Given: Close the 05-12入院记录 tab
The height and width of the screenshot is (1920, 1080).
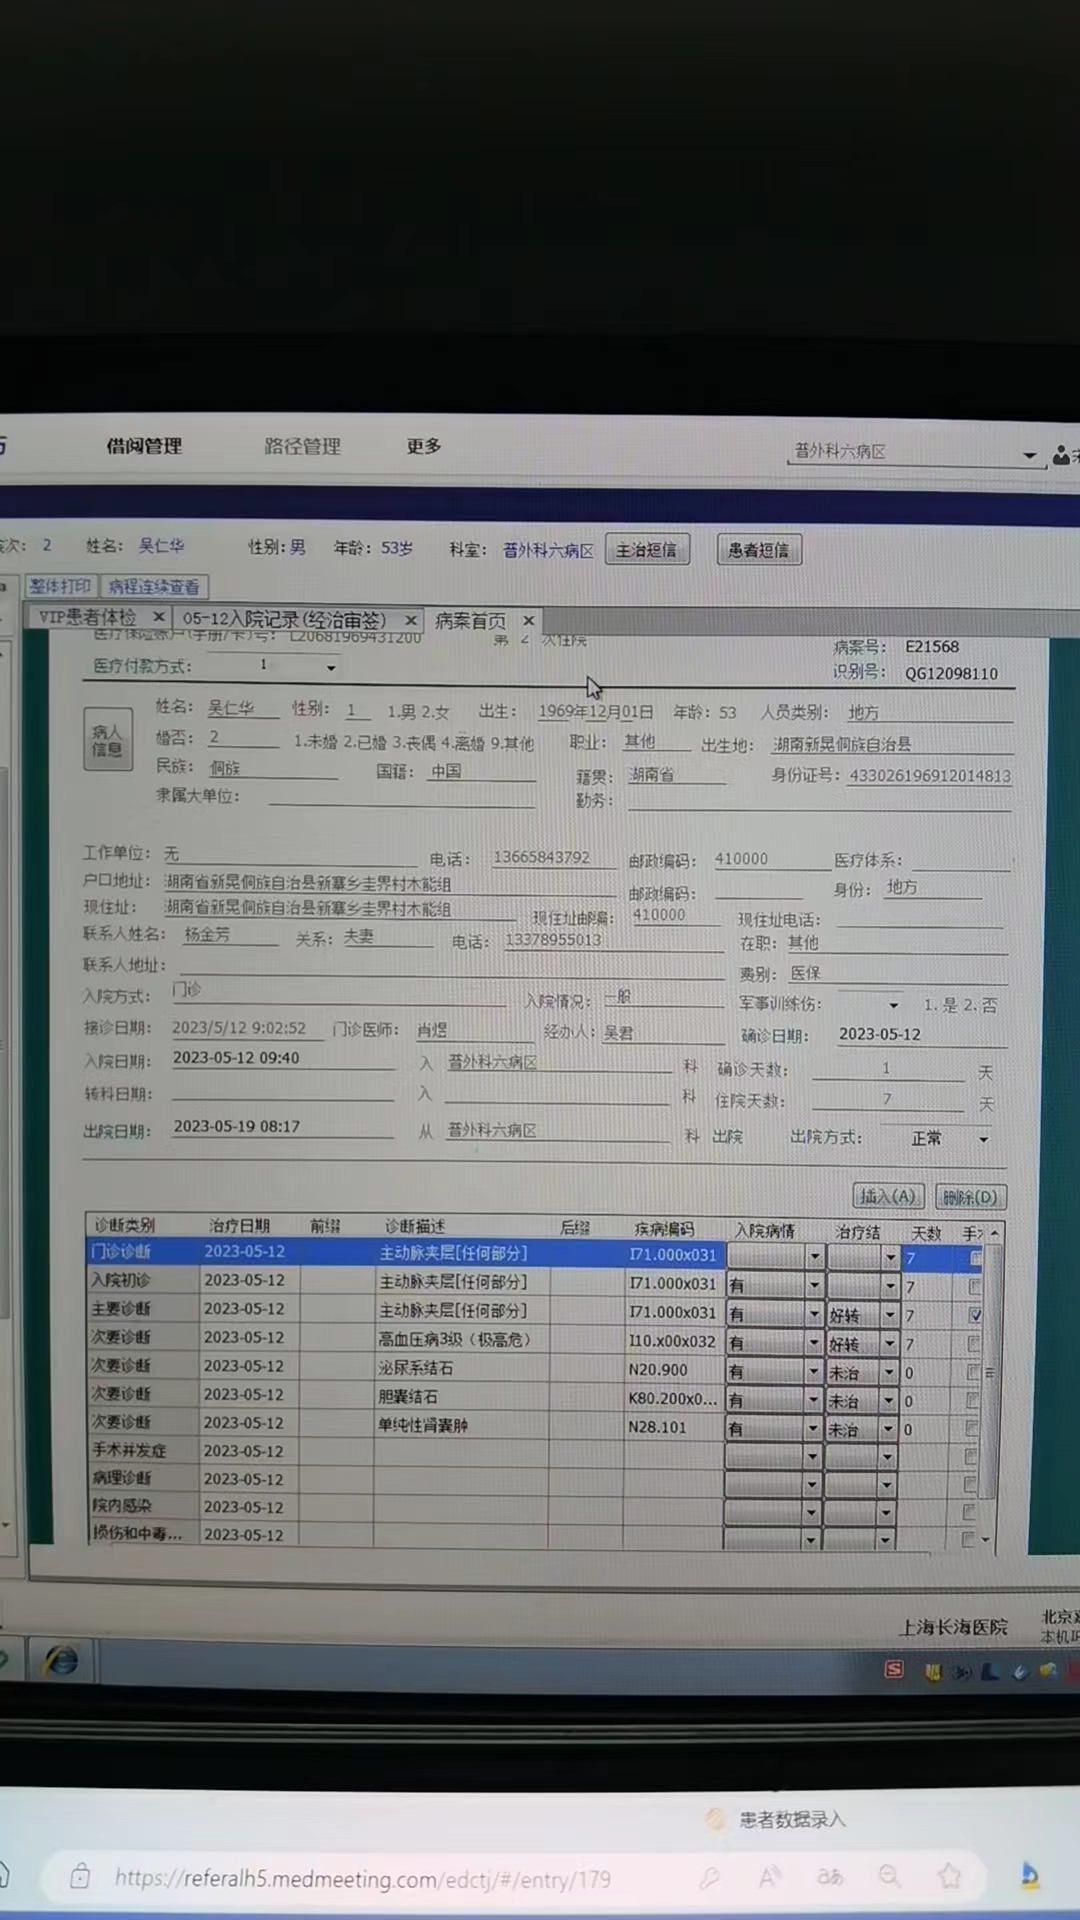Looking at the screenshot, I should tap(410, 620).
